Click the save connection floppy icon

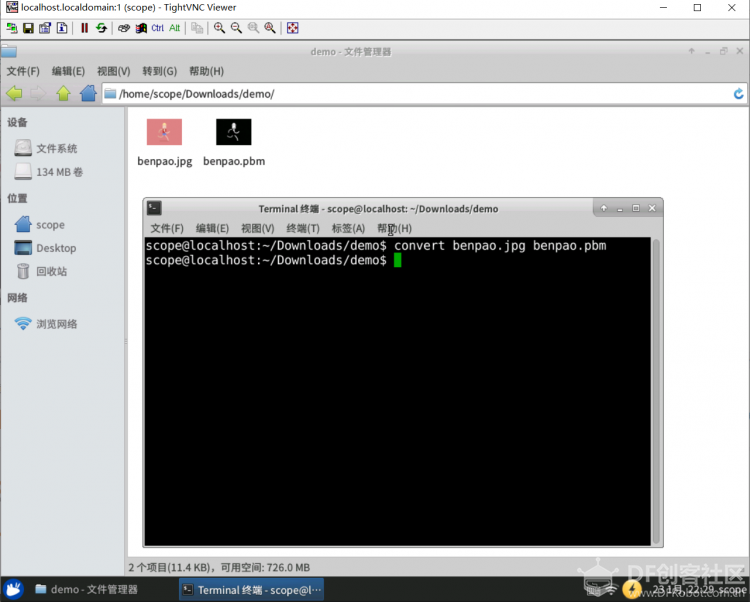tap(28, 28)
